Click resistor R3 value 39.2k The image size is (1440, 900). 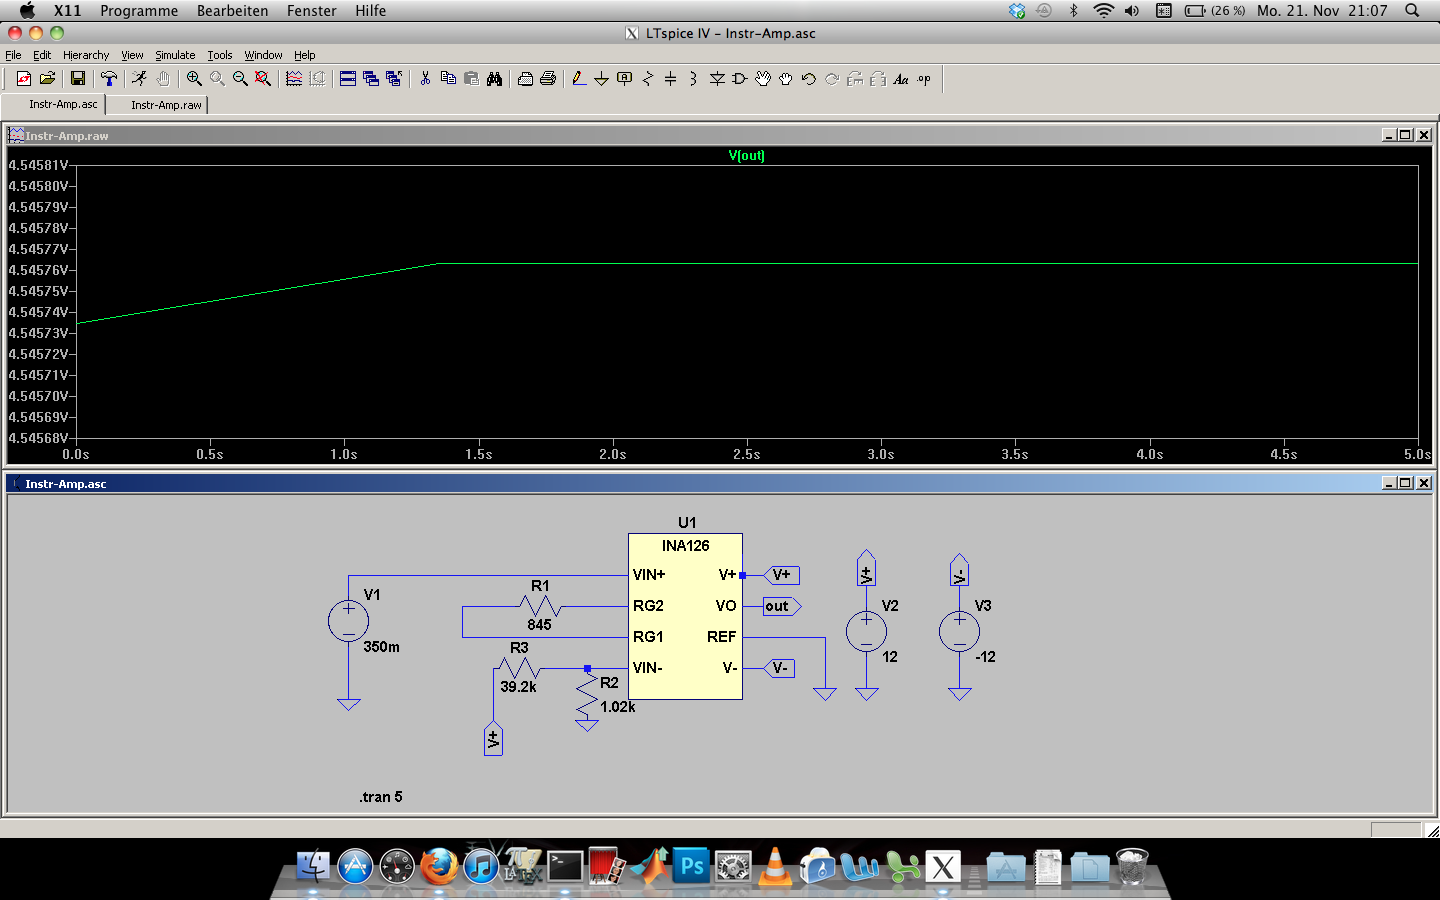tap(518, 687)
